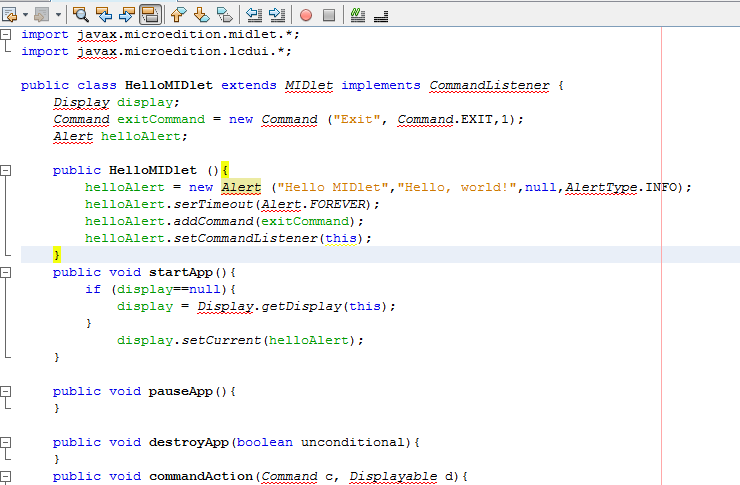Click the Uncomment lines icon
Image resolution: width=740 pixels, height=485 pixels.
(x=381, y=17)
